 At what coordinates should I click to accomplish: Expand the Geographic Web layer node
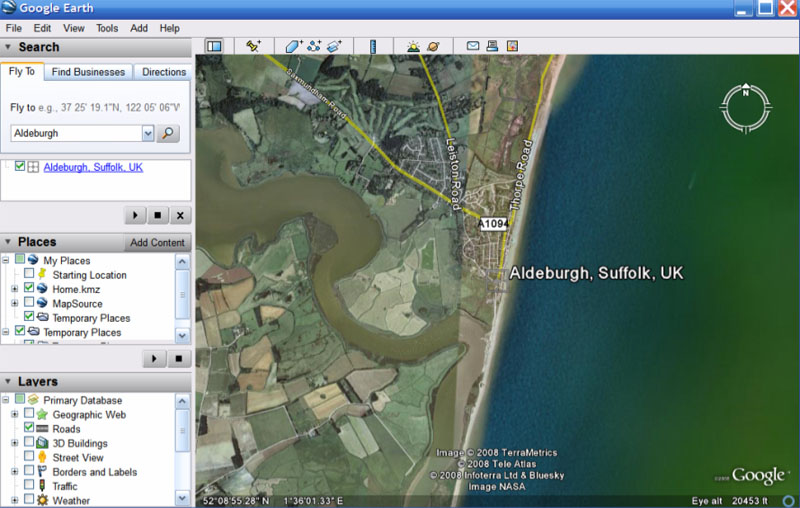(x=15, y=414)
